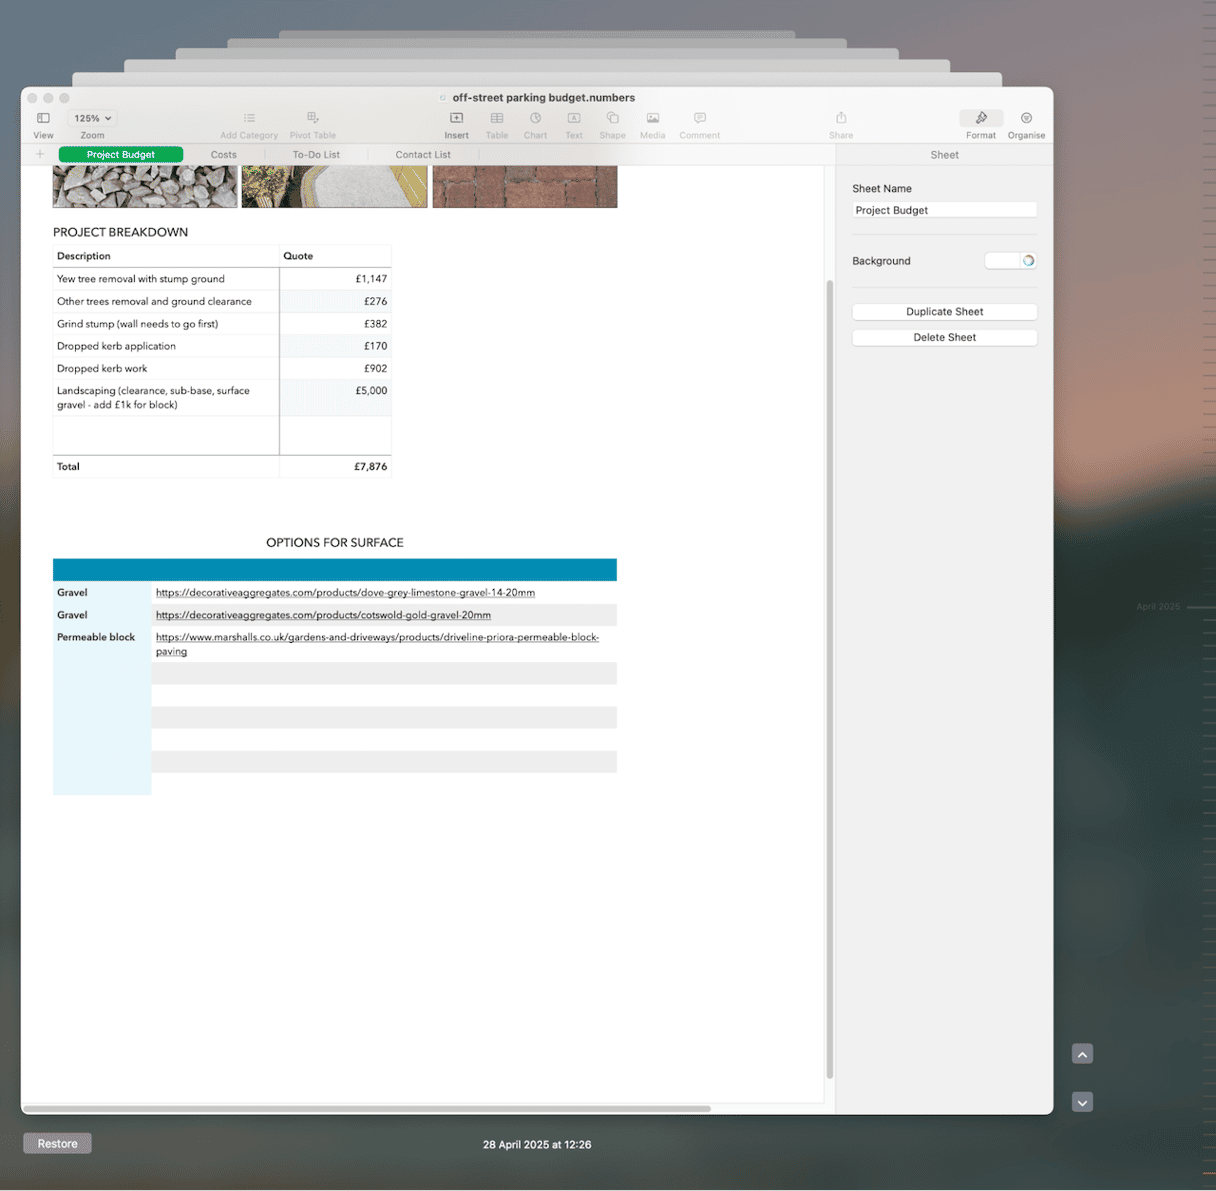Toggle the Format inspector panel

point(981,118)
